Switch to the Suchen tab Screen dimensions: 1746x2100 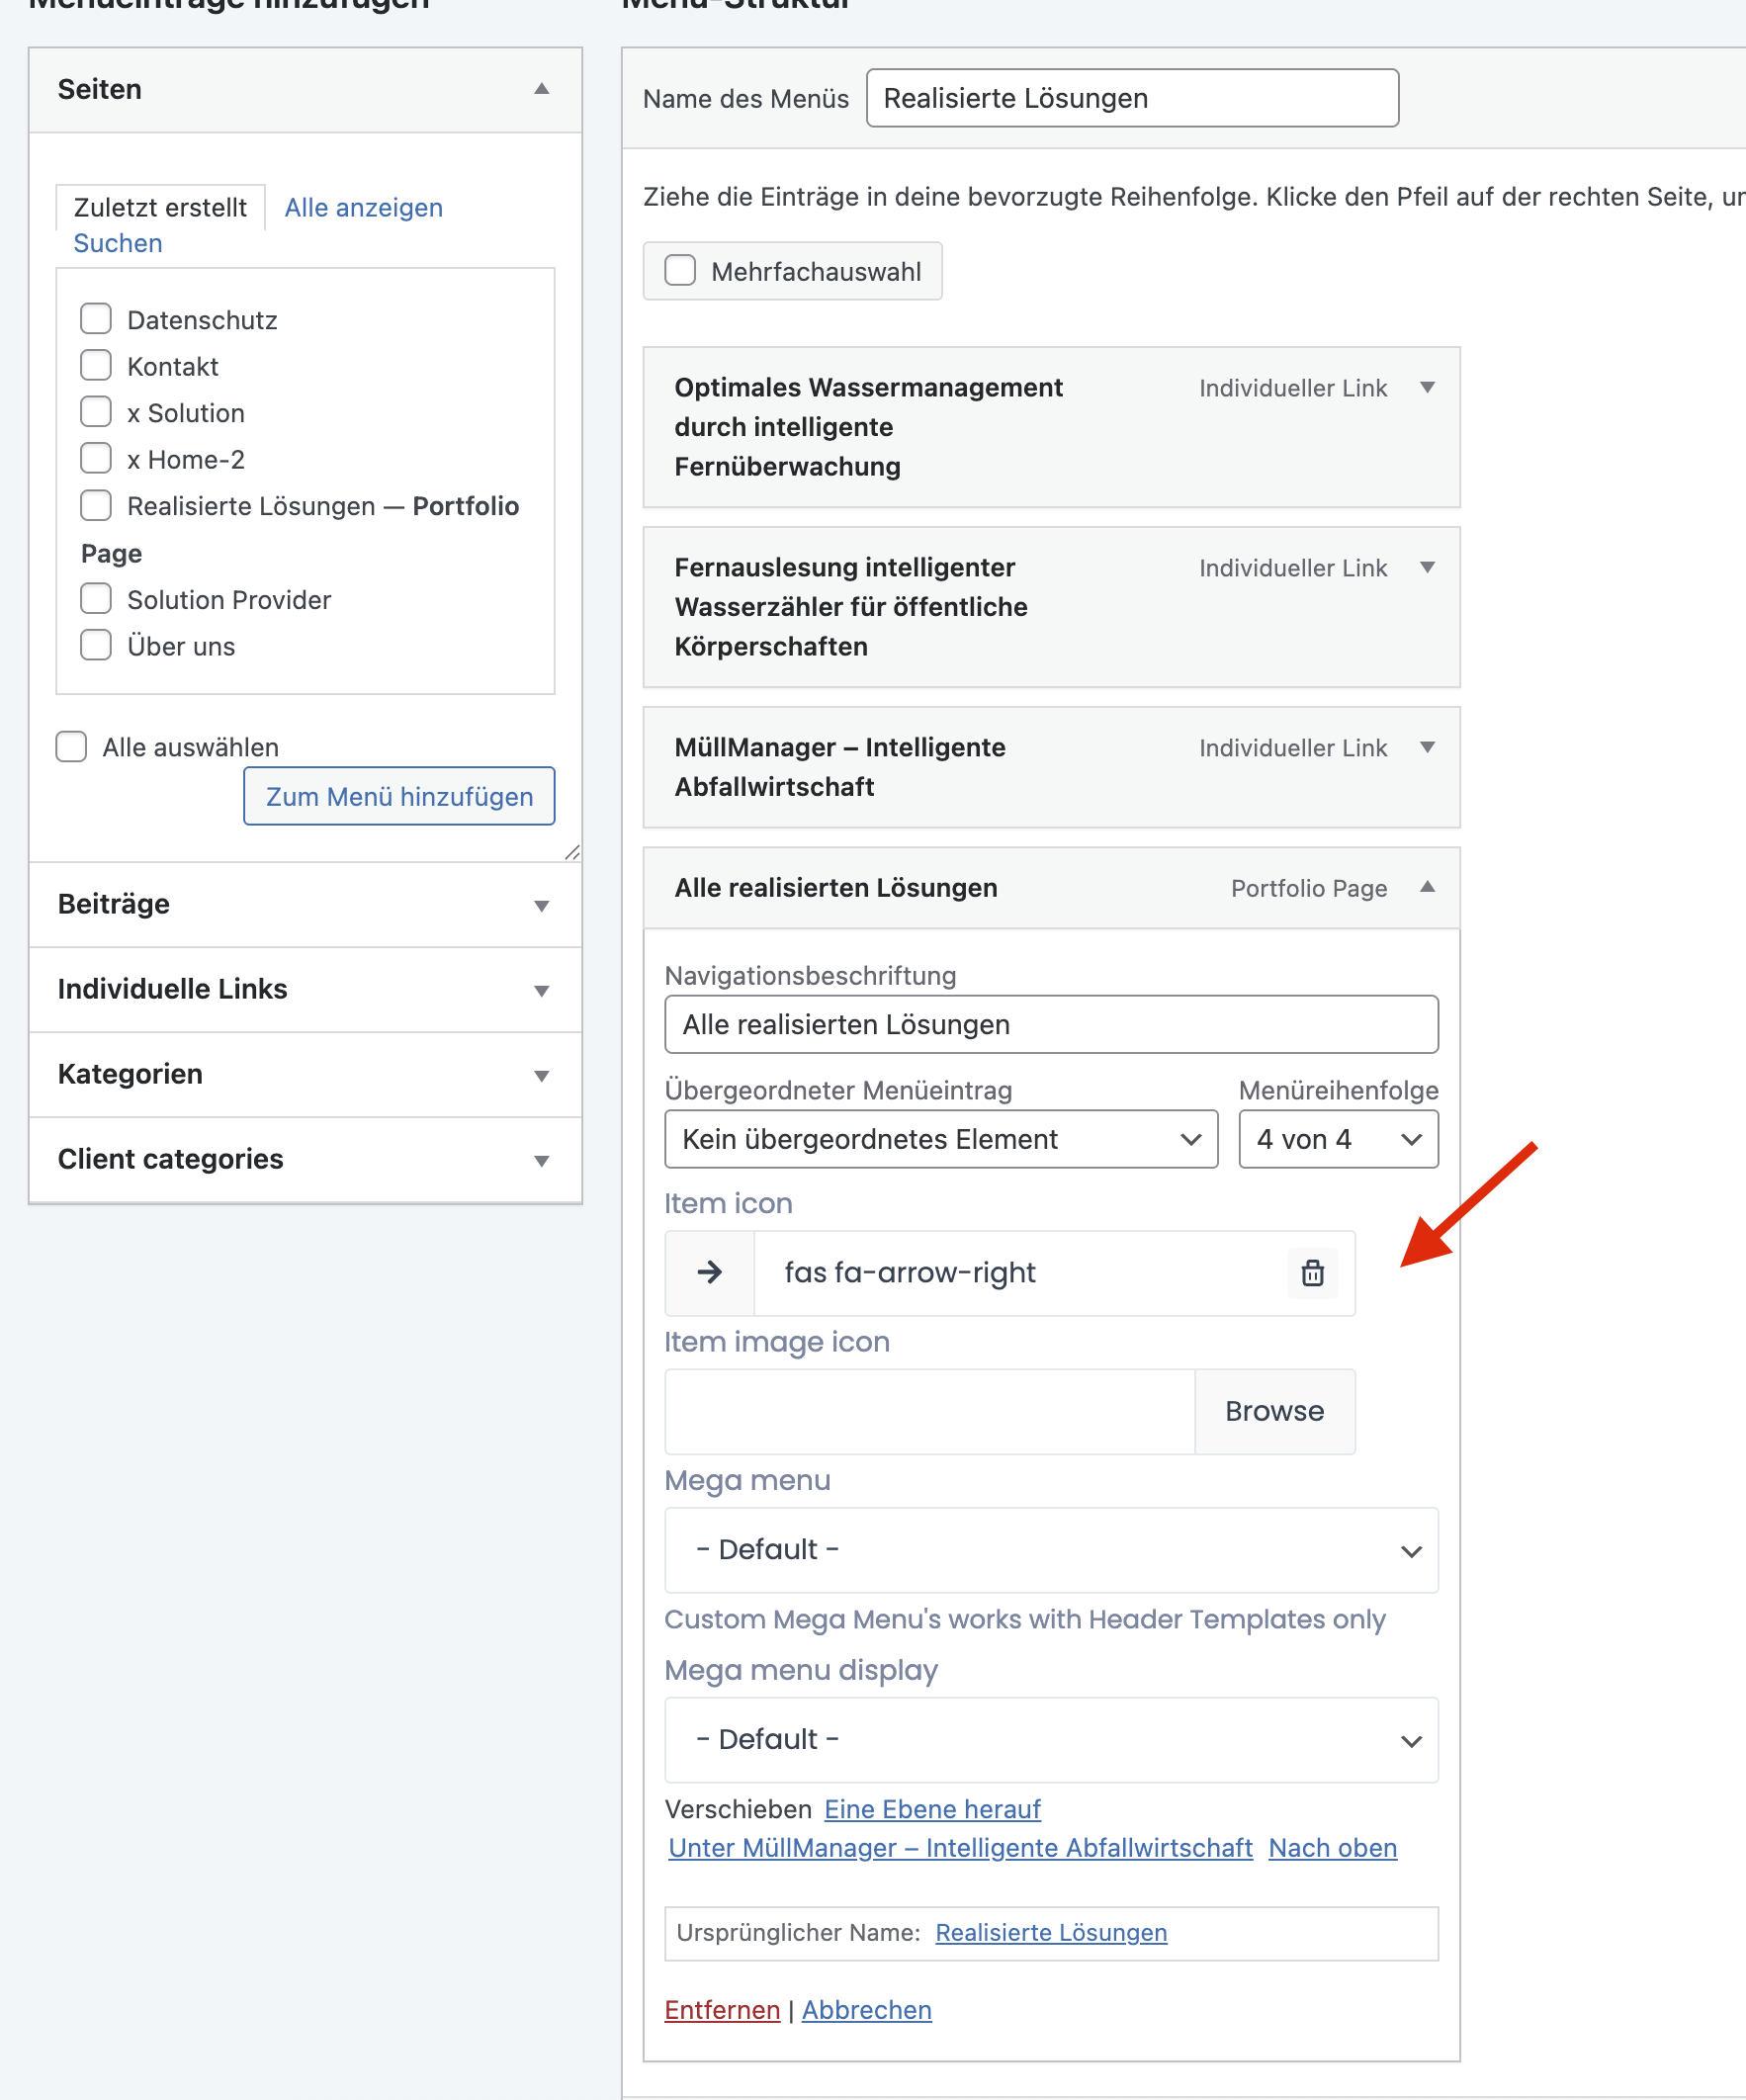pyautogui.click(x=118, y=243)
